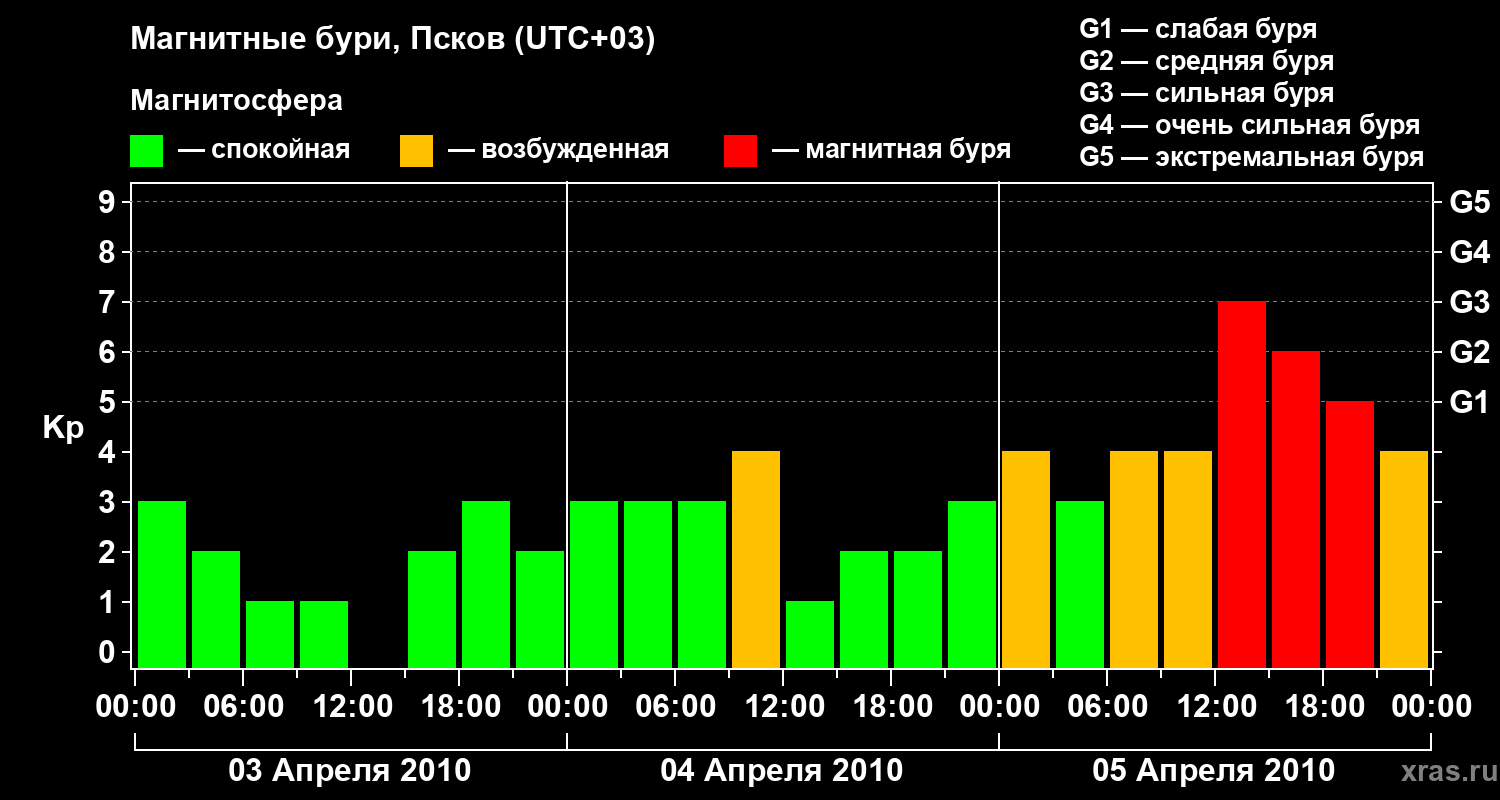Select the red Kp 6 bar on 05 April
Screen dimensions: 1500x800
(x=1296, y=509)
